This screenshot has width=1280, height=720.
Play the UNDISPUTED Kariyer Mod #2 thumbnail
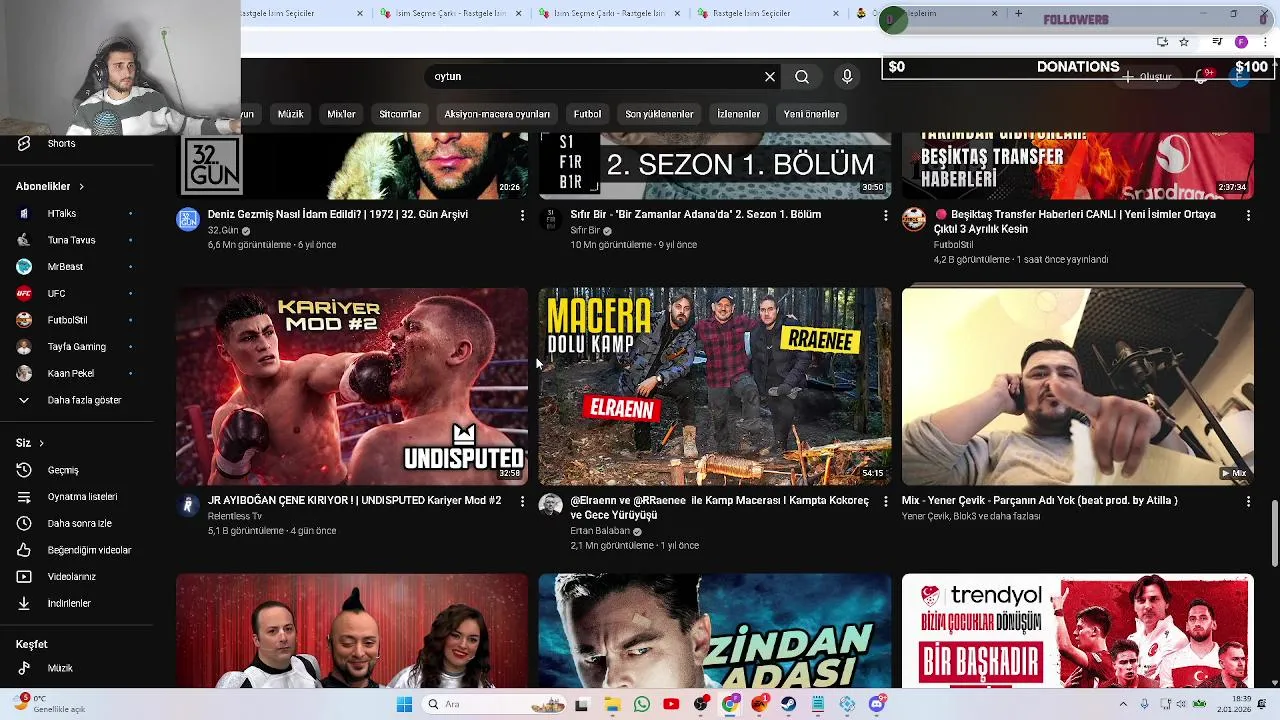click(x=352, y=387)
